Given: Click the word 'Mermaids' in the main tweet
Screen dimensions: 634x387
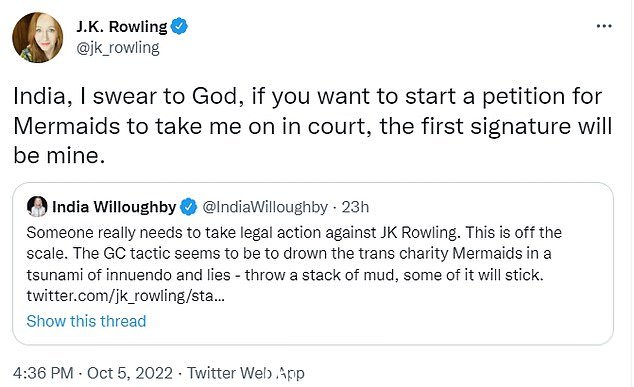Looking at the screenshot, I should coord(67,126).
